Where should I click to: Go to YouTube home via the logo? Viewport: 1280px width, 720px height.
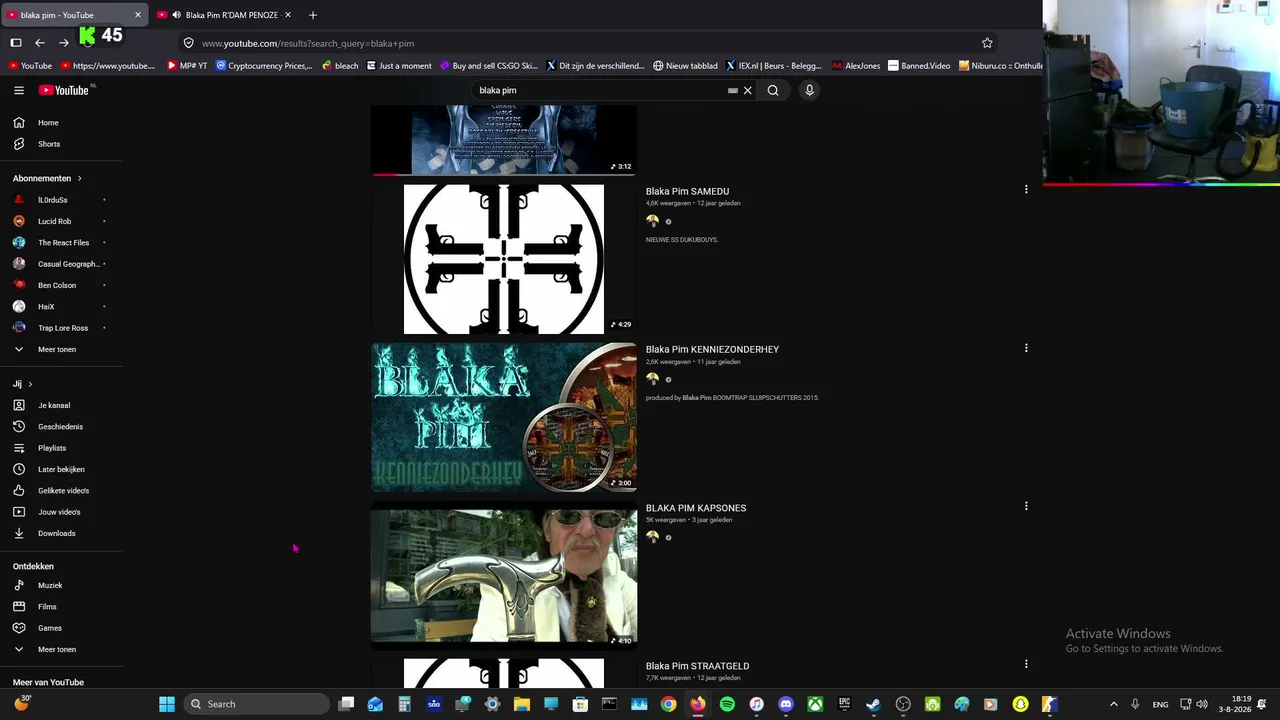tap(64, 90)
